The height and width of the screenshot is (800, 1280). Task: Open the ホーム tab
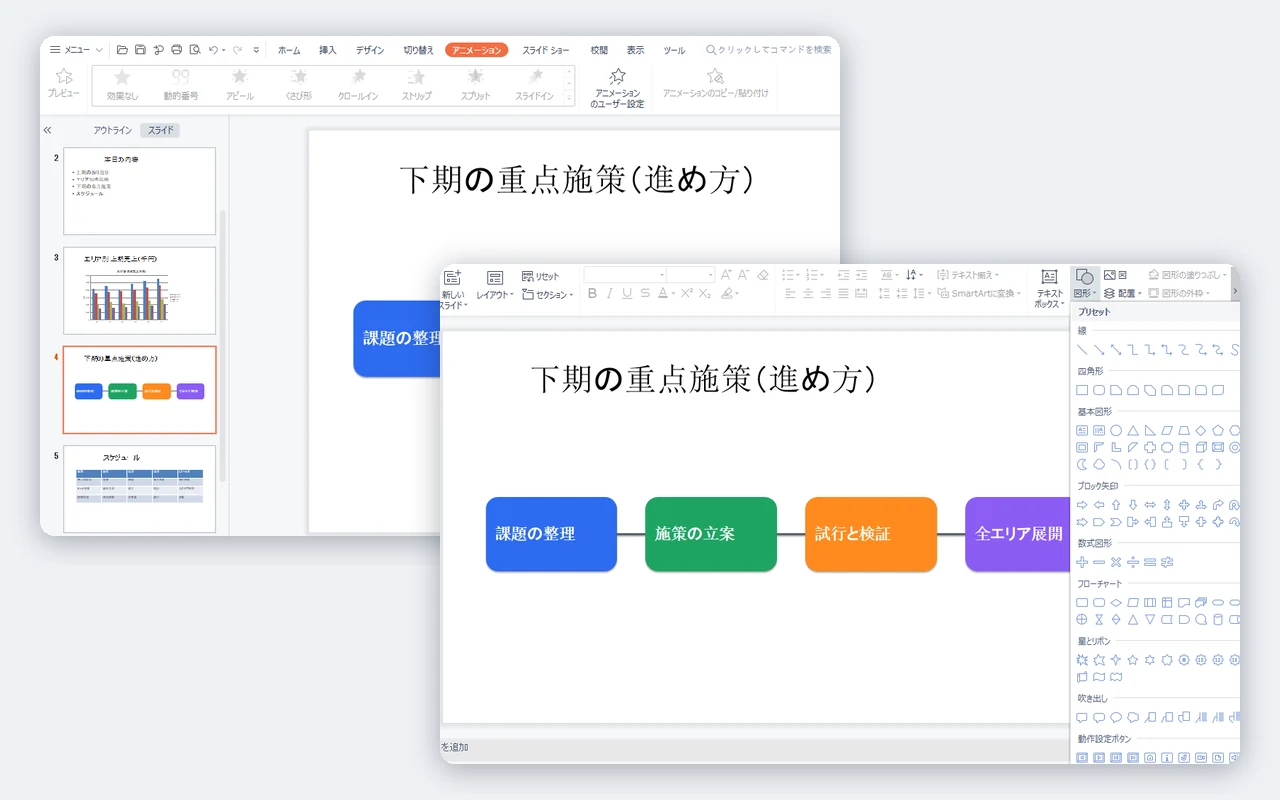pos(289,50)
